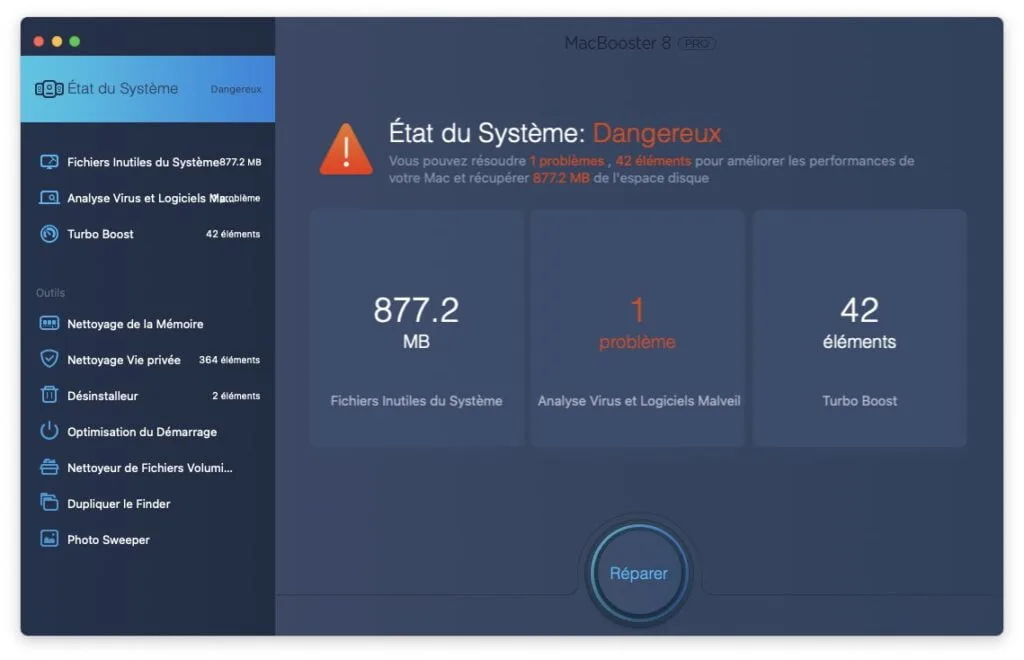Image resolution: width=1024 pixels, height=660 pixels.
Task: Select Nettoyage Vie privée tool
Action: pyautogui.click(x=150, y=360)
